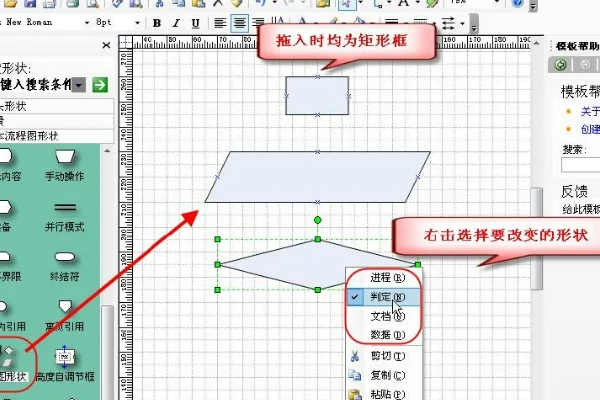
Task: Click the shape search input field
Action: pyautogui.click(x=36, y=85)
